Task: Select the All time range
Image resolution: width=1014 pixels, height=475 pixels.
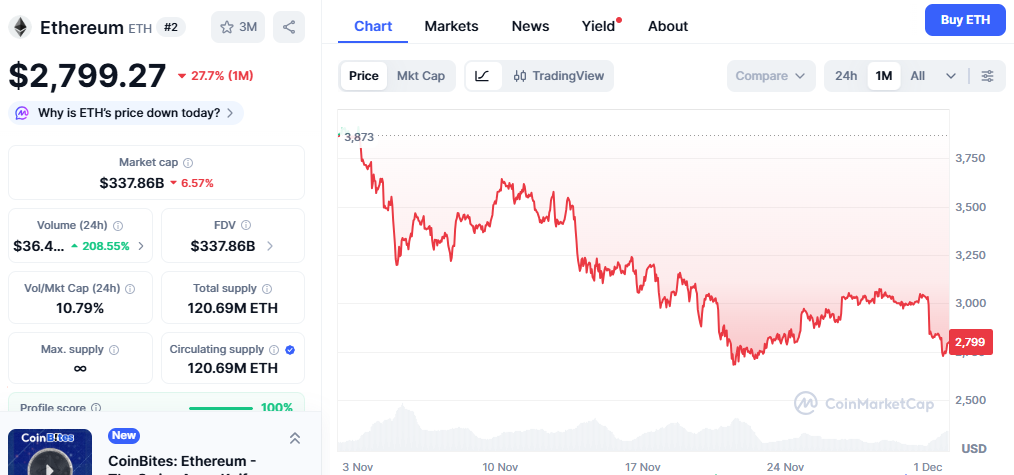Action: tap(917, 76)
